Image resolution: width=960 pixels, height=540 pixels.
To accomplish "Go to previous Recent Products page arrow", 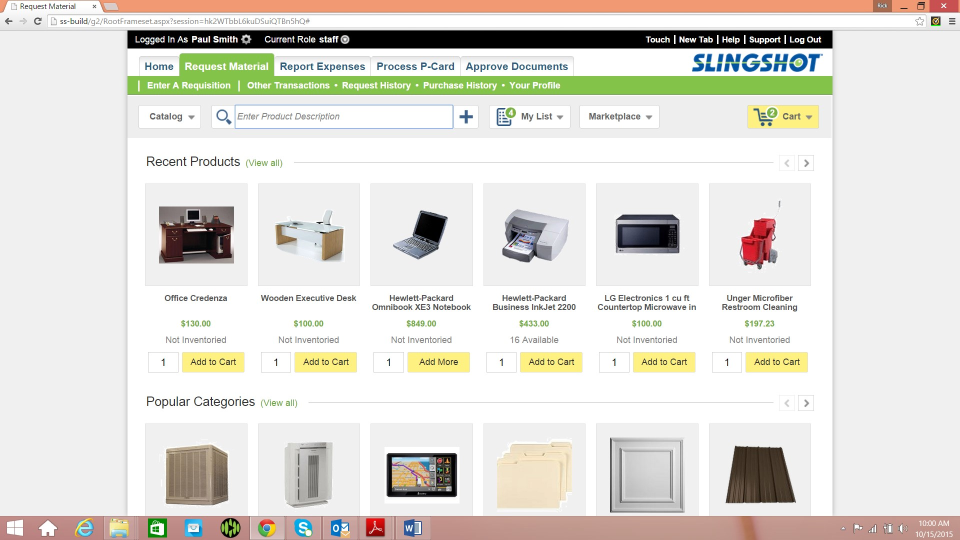I will pyautogui.click(x=787, y=163).
